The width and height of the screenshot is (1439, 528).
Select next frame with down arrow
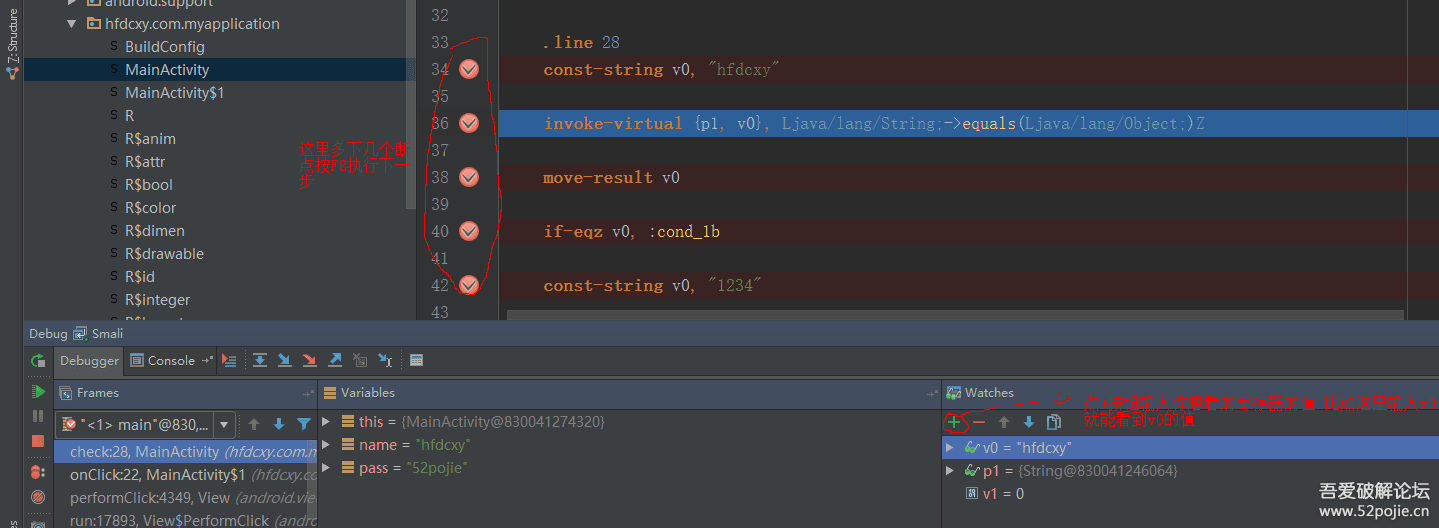pyautogui.click(x=279, y=424)
